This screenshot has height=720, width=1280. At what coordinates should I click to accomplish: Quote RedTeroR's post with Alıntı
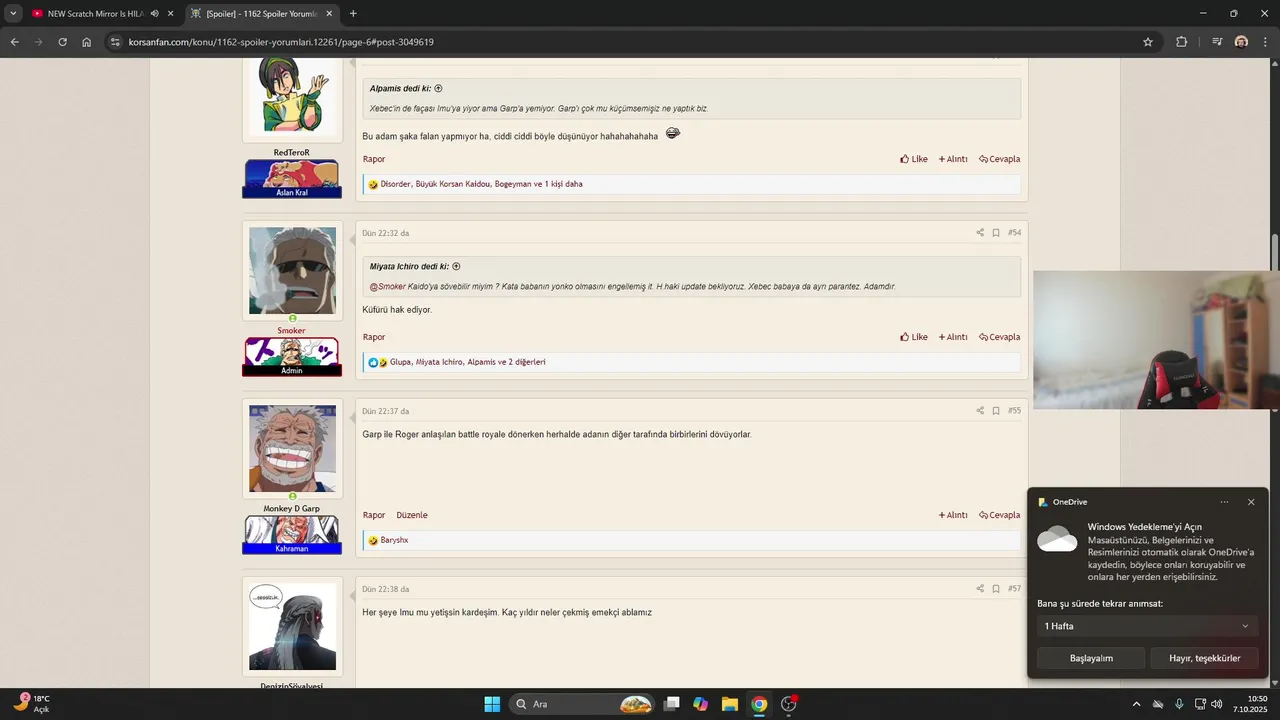tap(953, 159)
